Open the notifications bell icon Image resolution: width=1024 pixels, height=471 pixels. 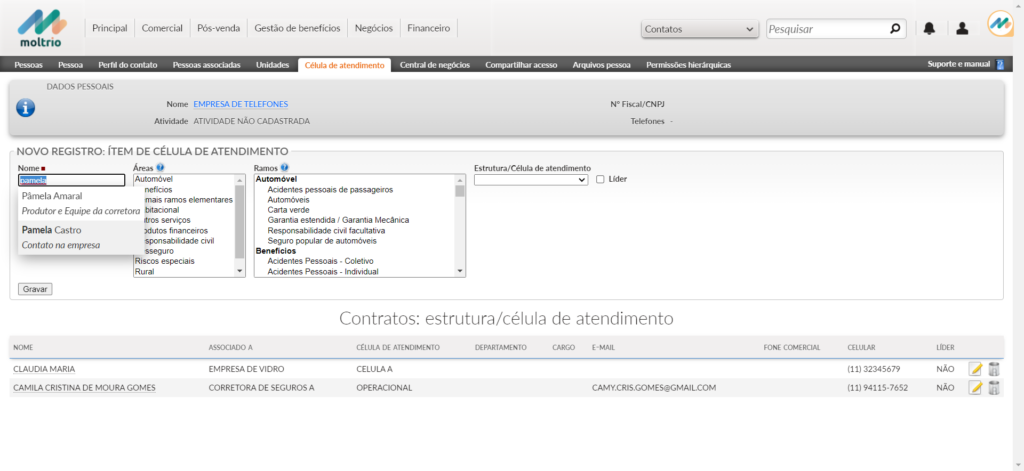pyautogui.click(x=929, y=29)
